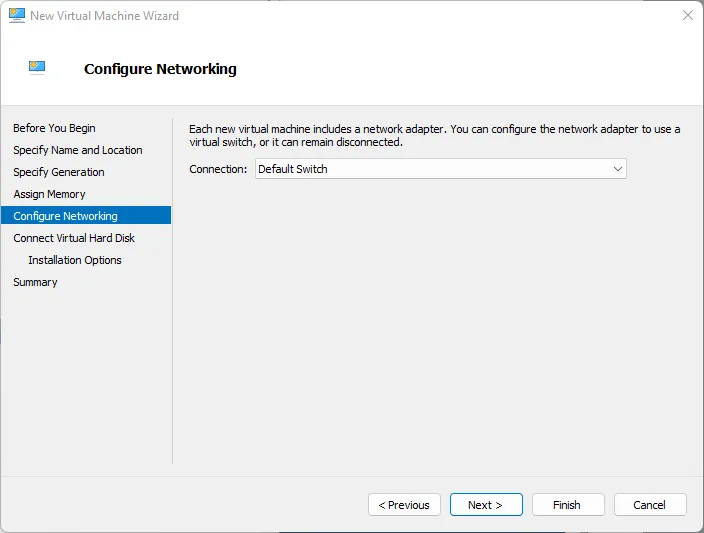Open the Specify Name and Location step

click(77, 150)
